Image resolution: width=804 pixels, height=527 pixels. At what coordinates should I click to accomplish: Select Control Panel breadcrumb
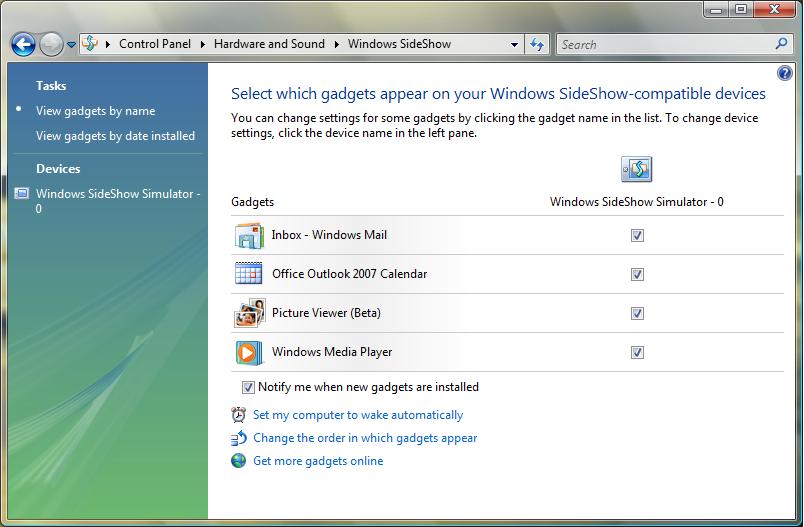155,44
